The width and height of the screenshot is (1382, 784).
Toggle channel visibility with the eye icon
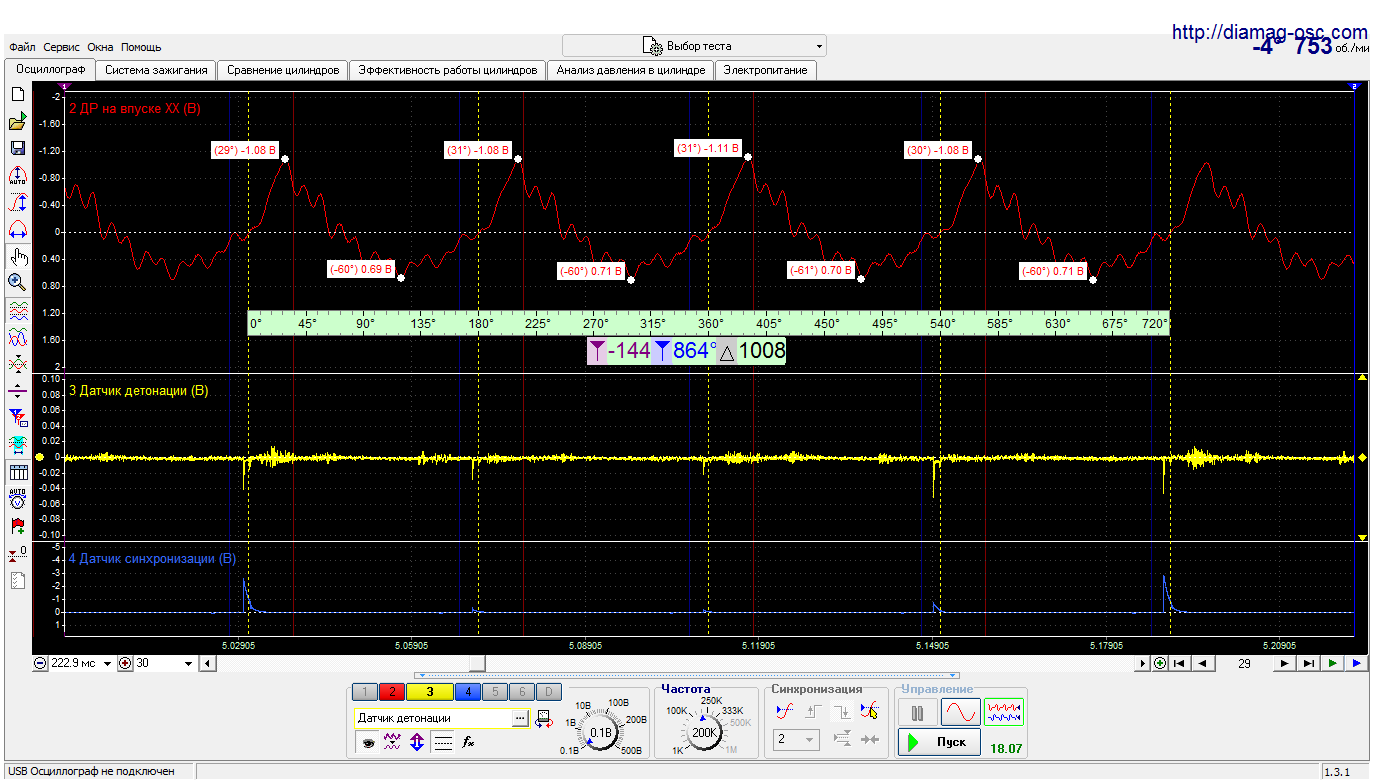368,743
